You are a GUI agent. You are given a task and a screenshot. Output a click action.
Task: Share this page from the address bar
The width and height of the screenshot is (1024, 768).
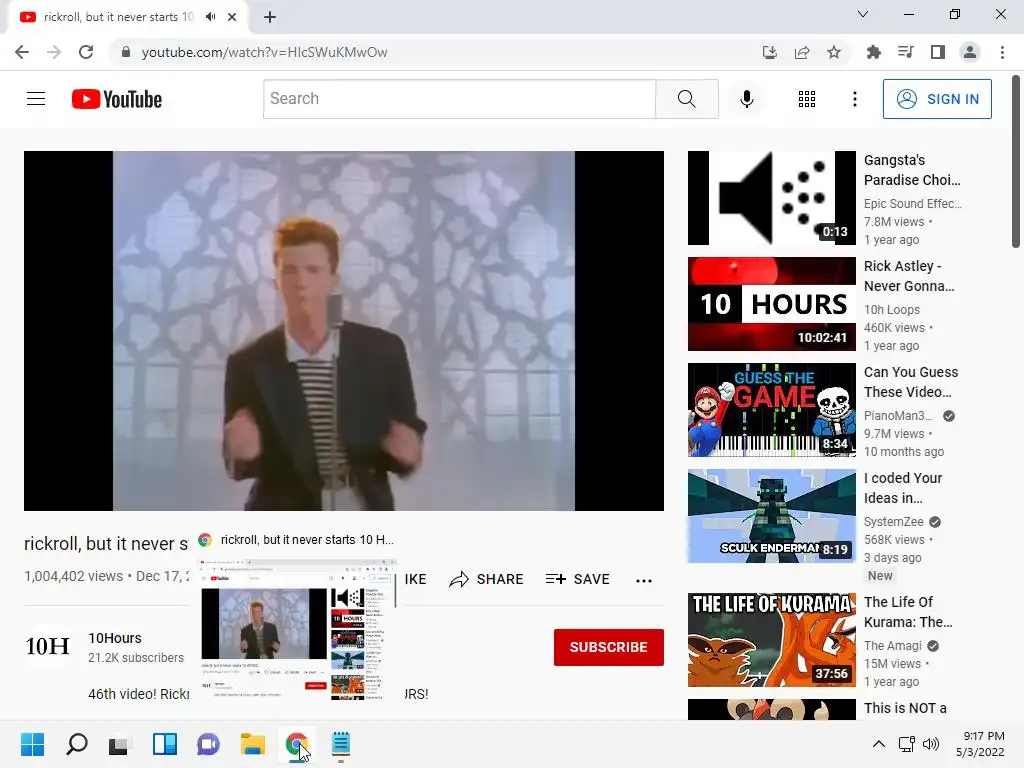pos(802,52)
